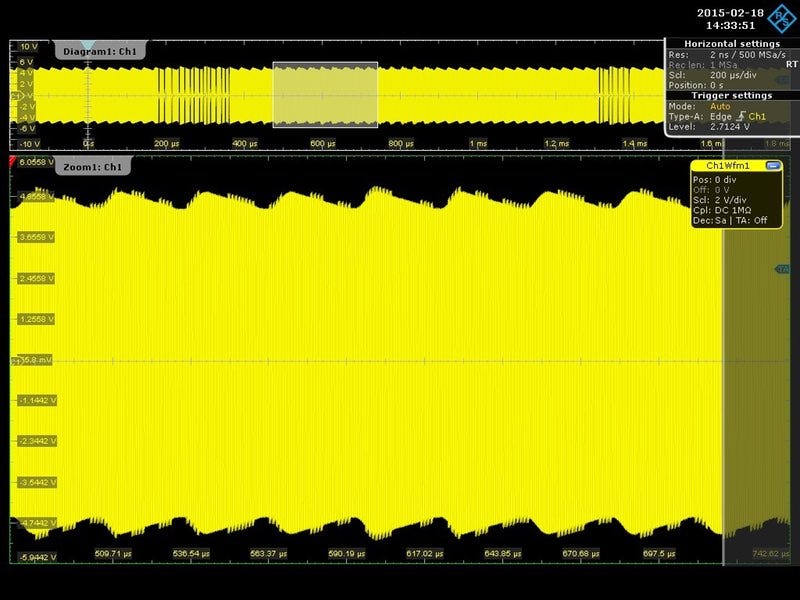
Task: Click the 697.5 µs time label
Action: [x=659, y=554]
